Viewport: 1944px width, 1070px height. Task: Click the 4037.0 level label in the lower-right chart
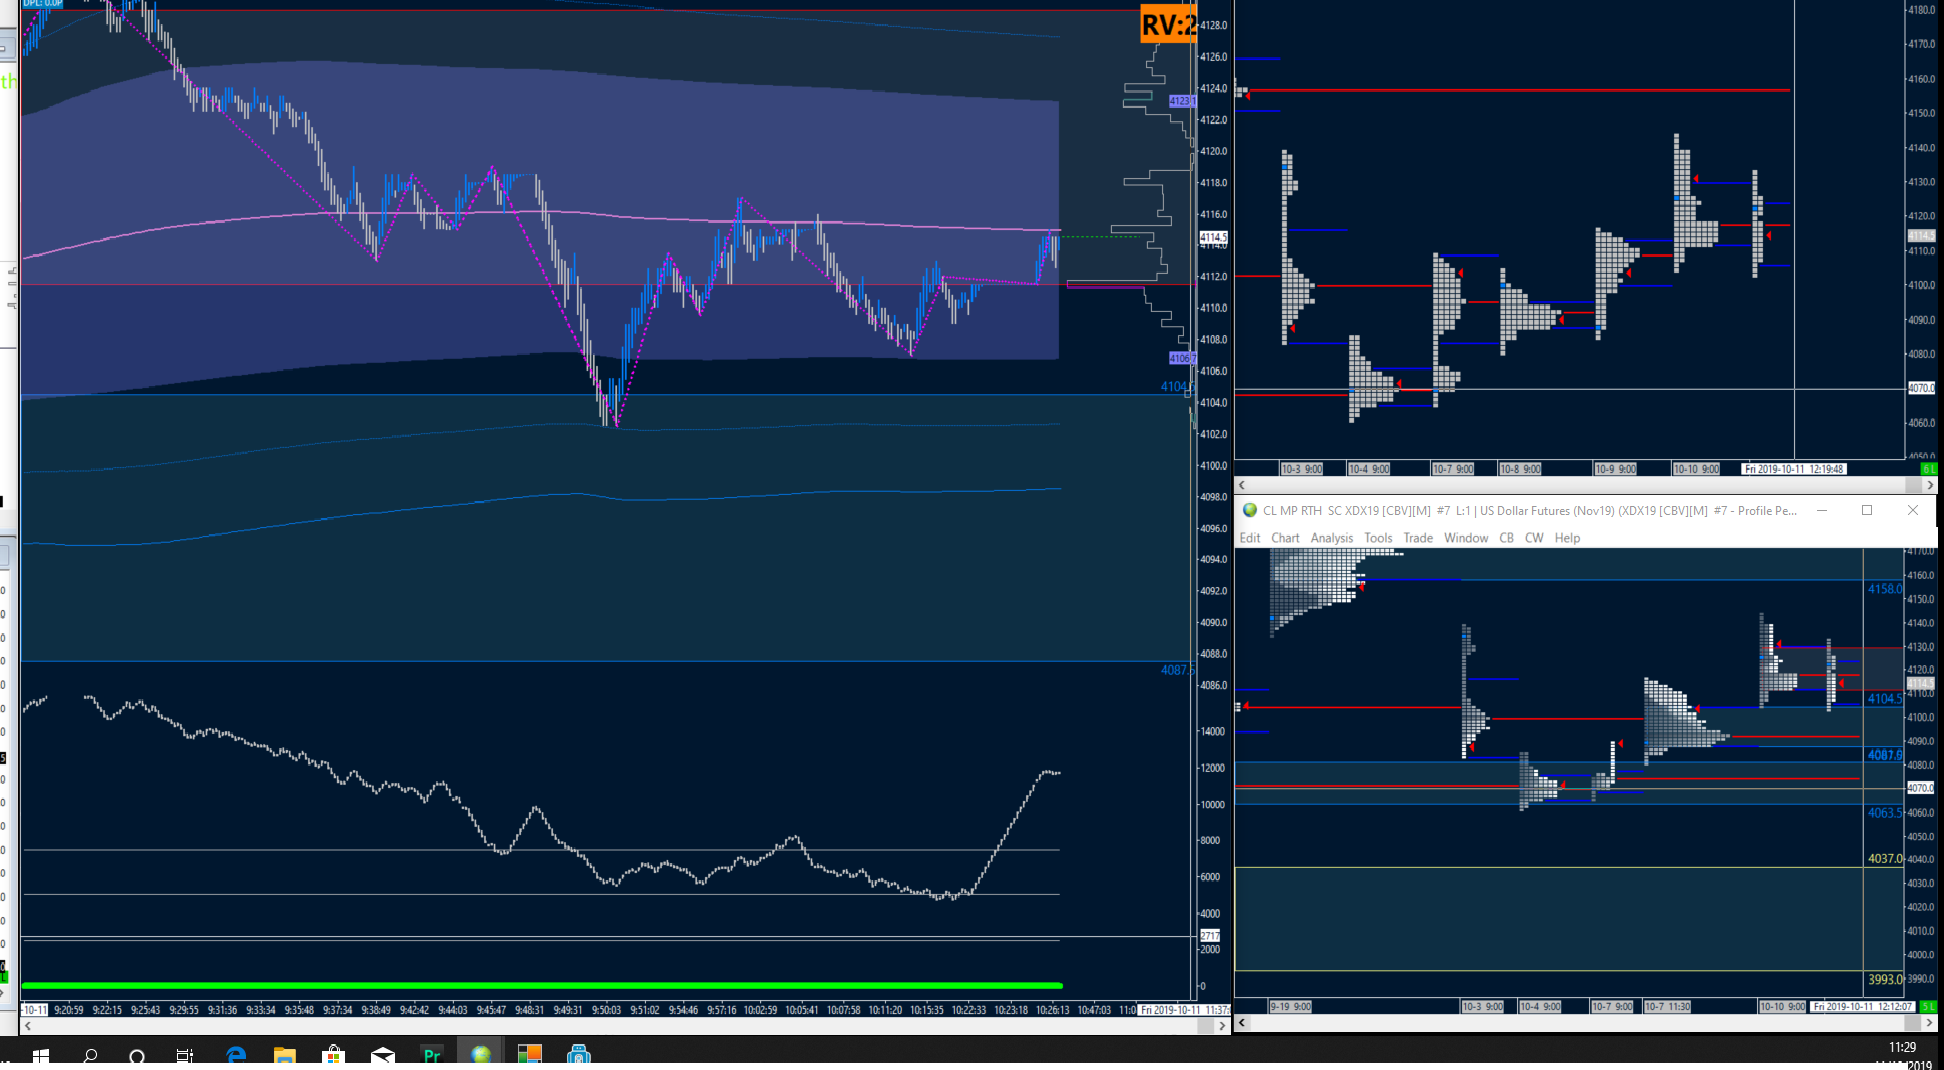click(1884, 858)
